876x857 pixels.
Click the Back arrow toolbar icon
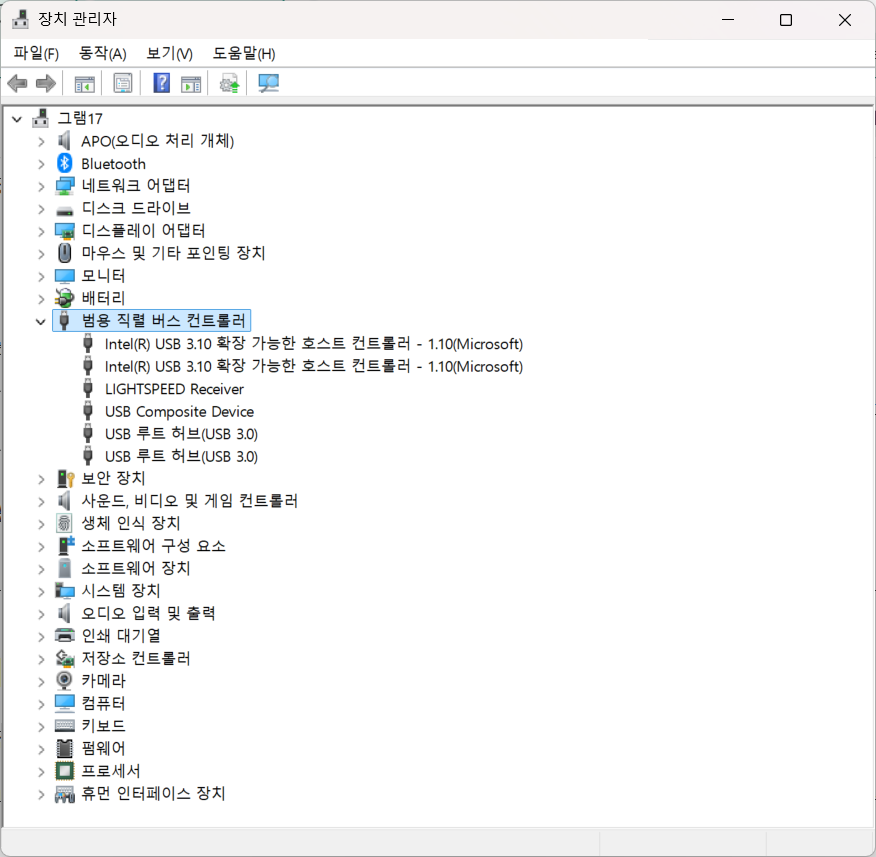tap(17, 84)
